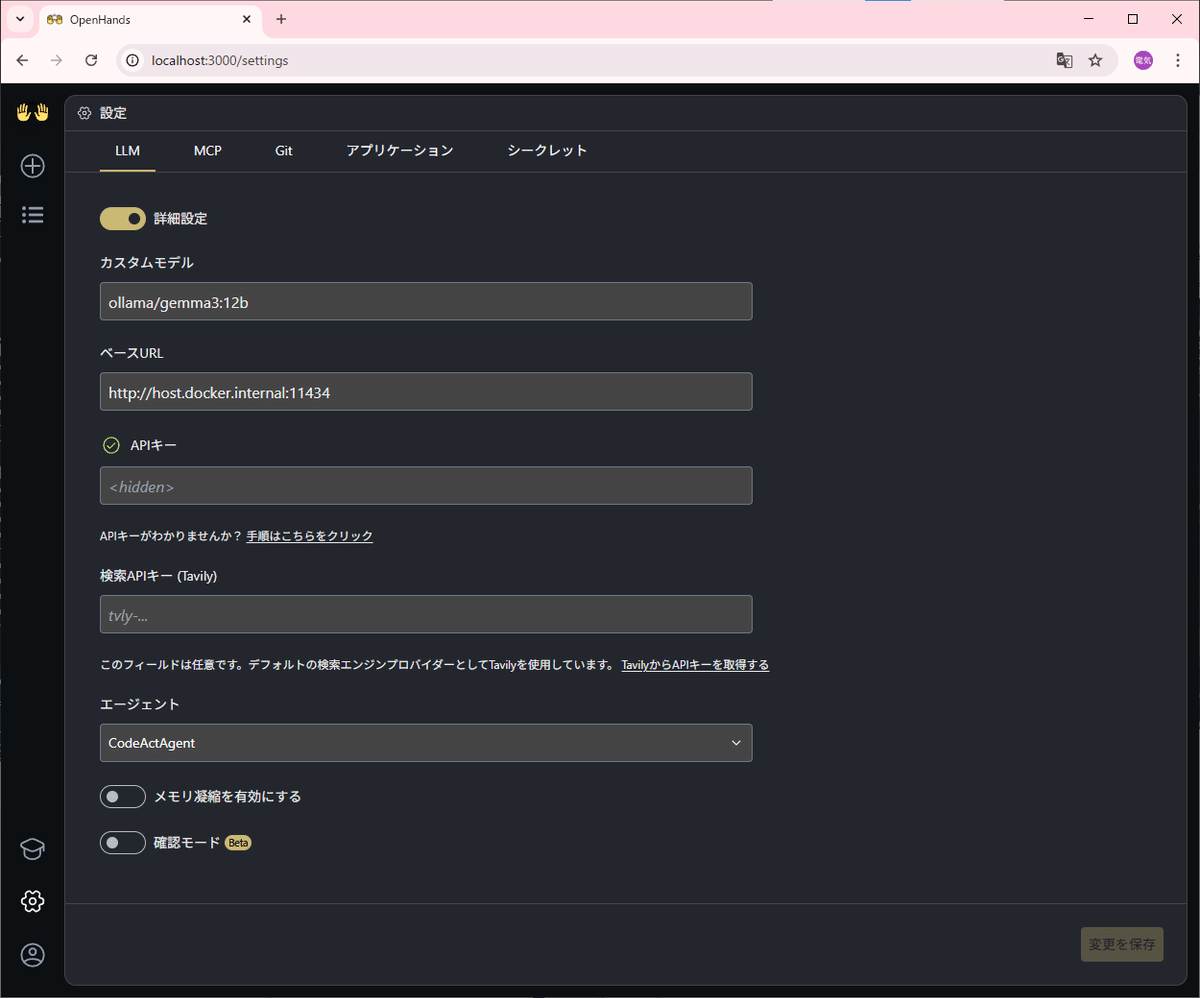
Task: Start a new conversation with the plus icon
Action: pyautogui.click(x=32, y=166)
